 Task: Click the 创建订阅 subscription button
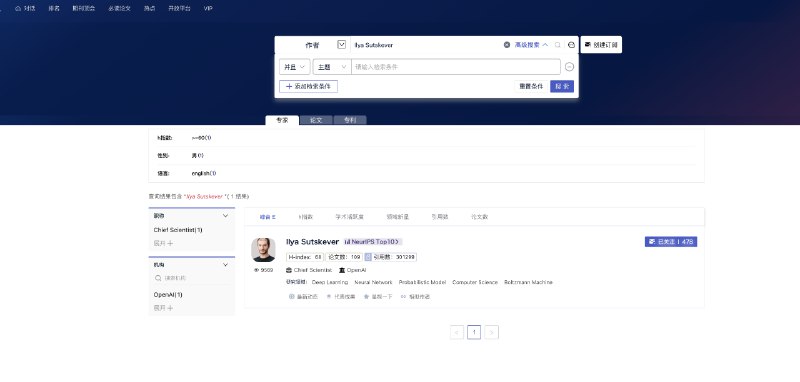point(601,45)
